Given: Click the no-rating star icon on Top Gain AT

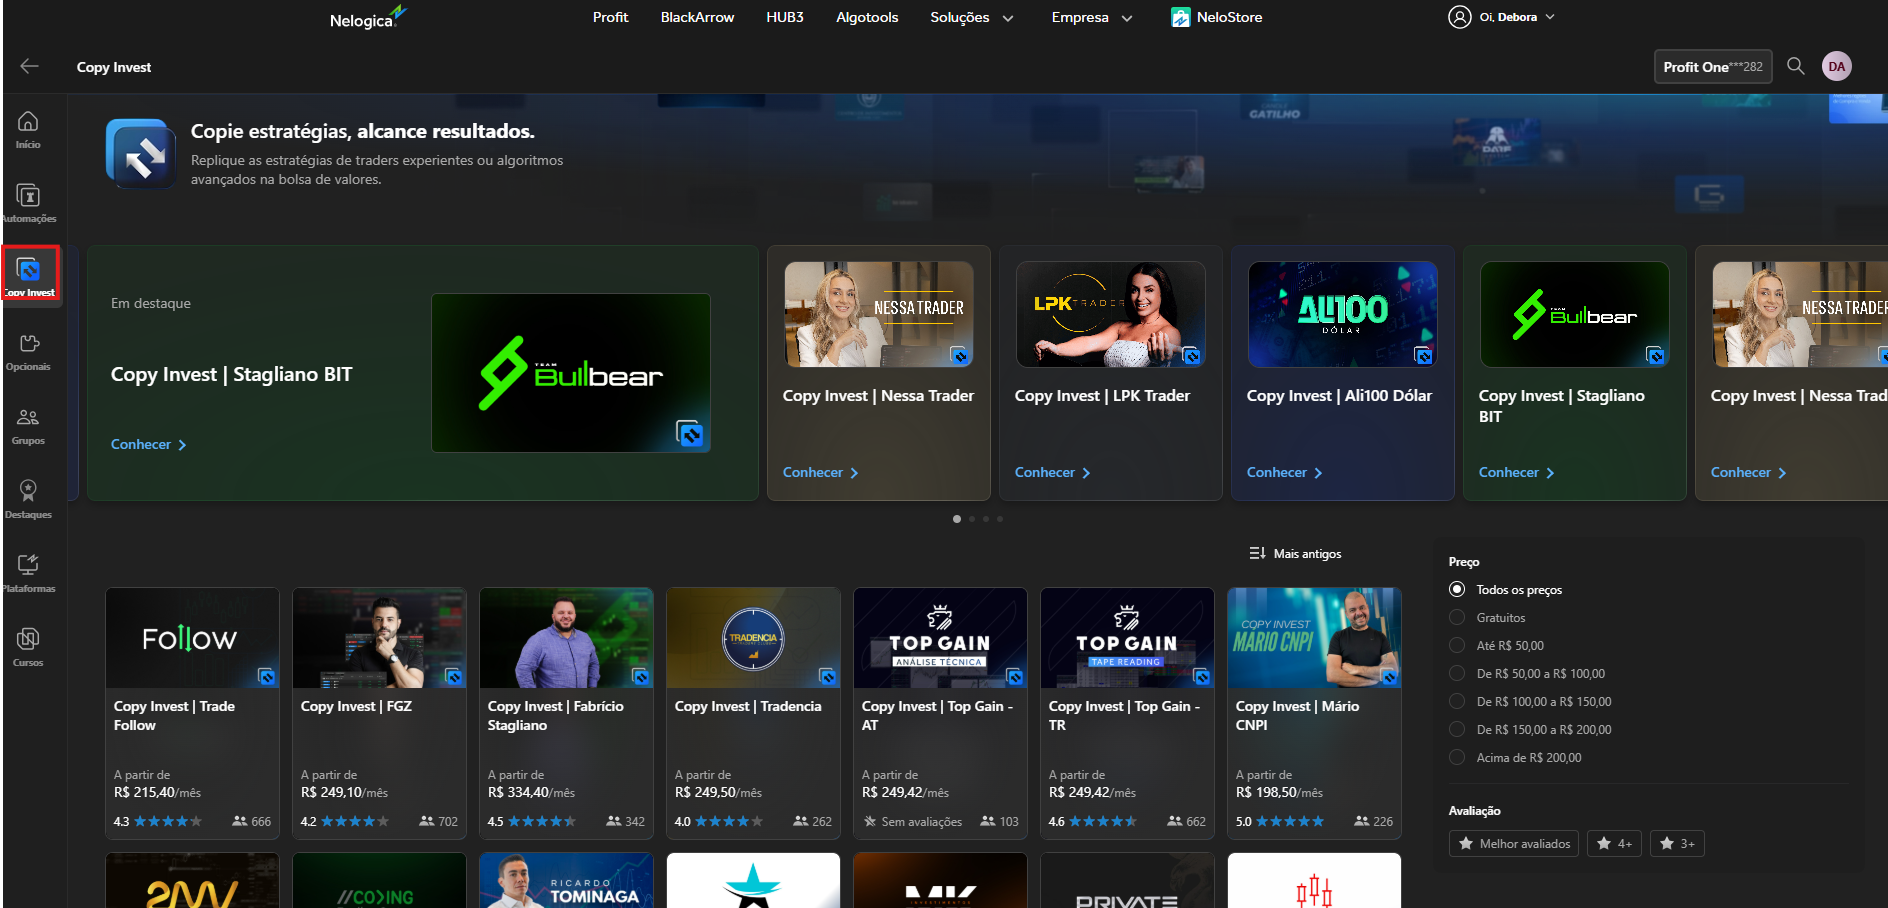Looking at the screenshot, I should tap(870, 821).
